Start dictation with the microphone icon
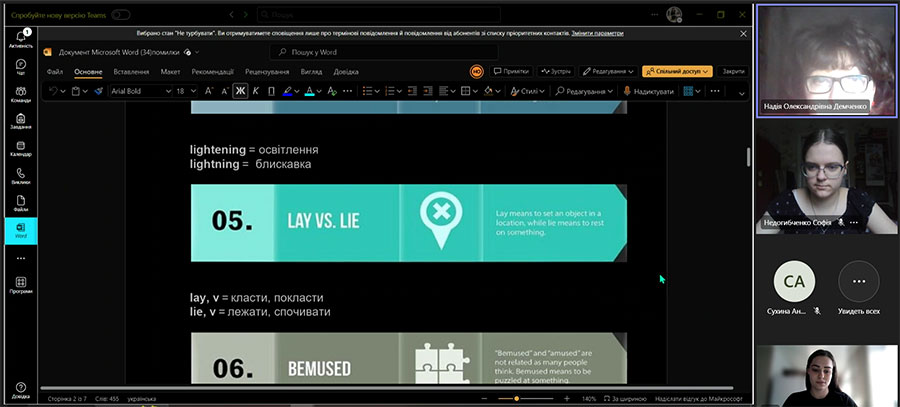Viewport: 900px width, 407px height. click(627, 91)
